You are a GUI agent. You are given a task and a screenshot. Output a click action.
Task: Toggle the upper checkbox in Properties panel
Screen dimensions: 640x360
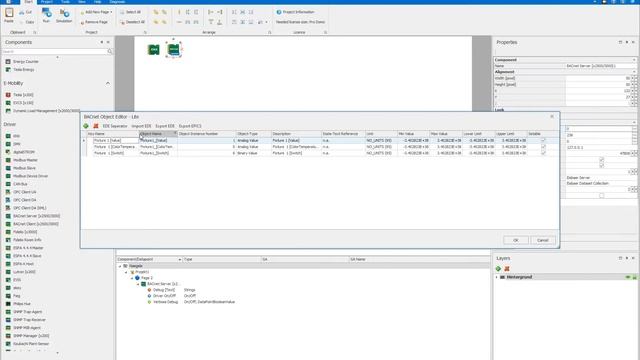pos(601,160)
